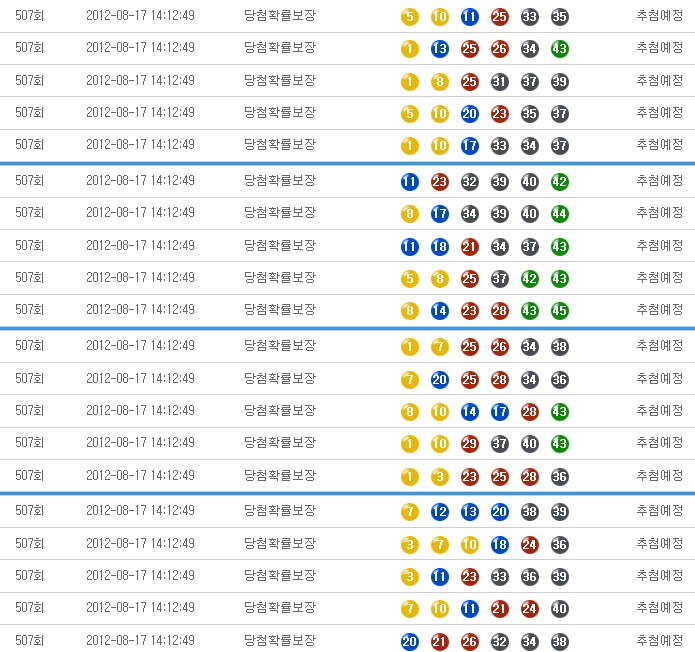Image resolution: width=695 pixels, height=652 pixels.
Task: Click 추첨예정 status in the last row
Action: 659,640
